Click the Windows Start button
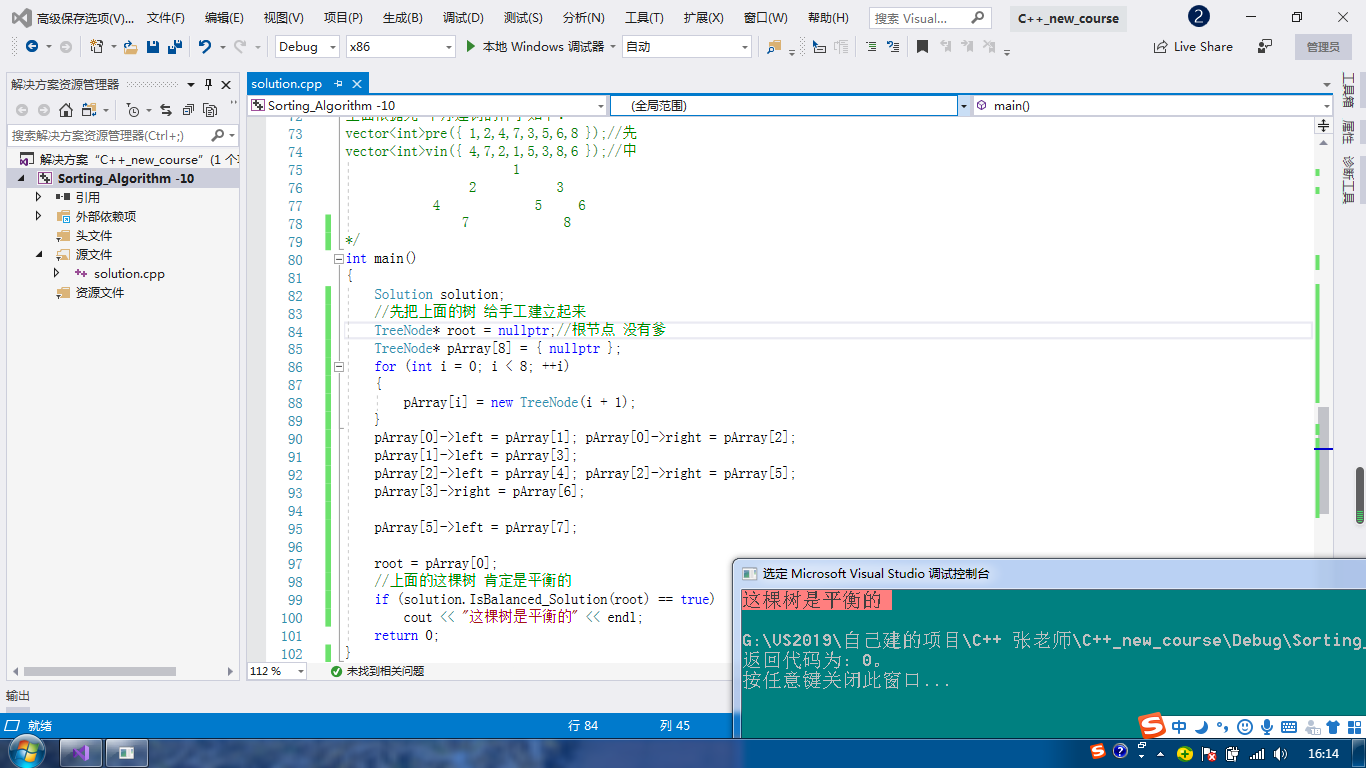 [25, 752]
